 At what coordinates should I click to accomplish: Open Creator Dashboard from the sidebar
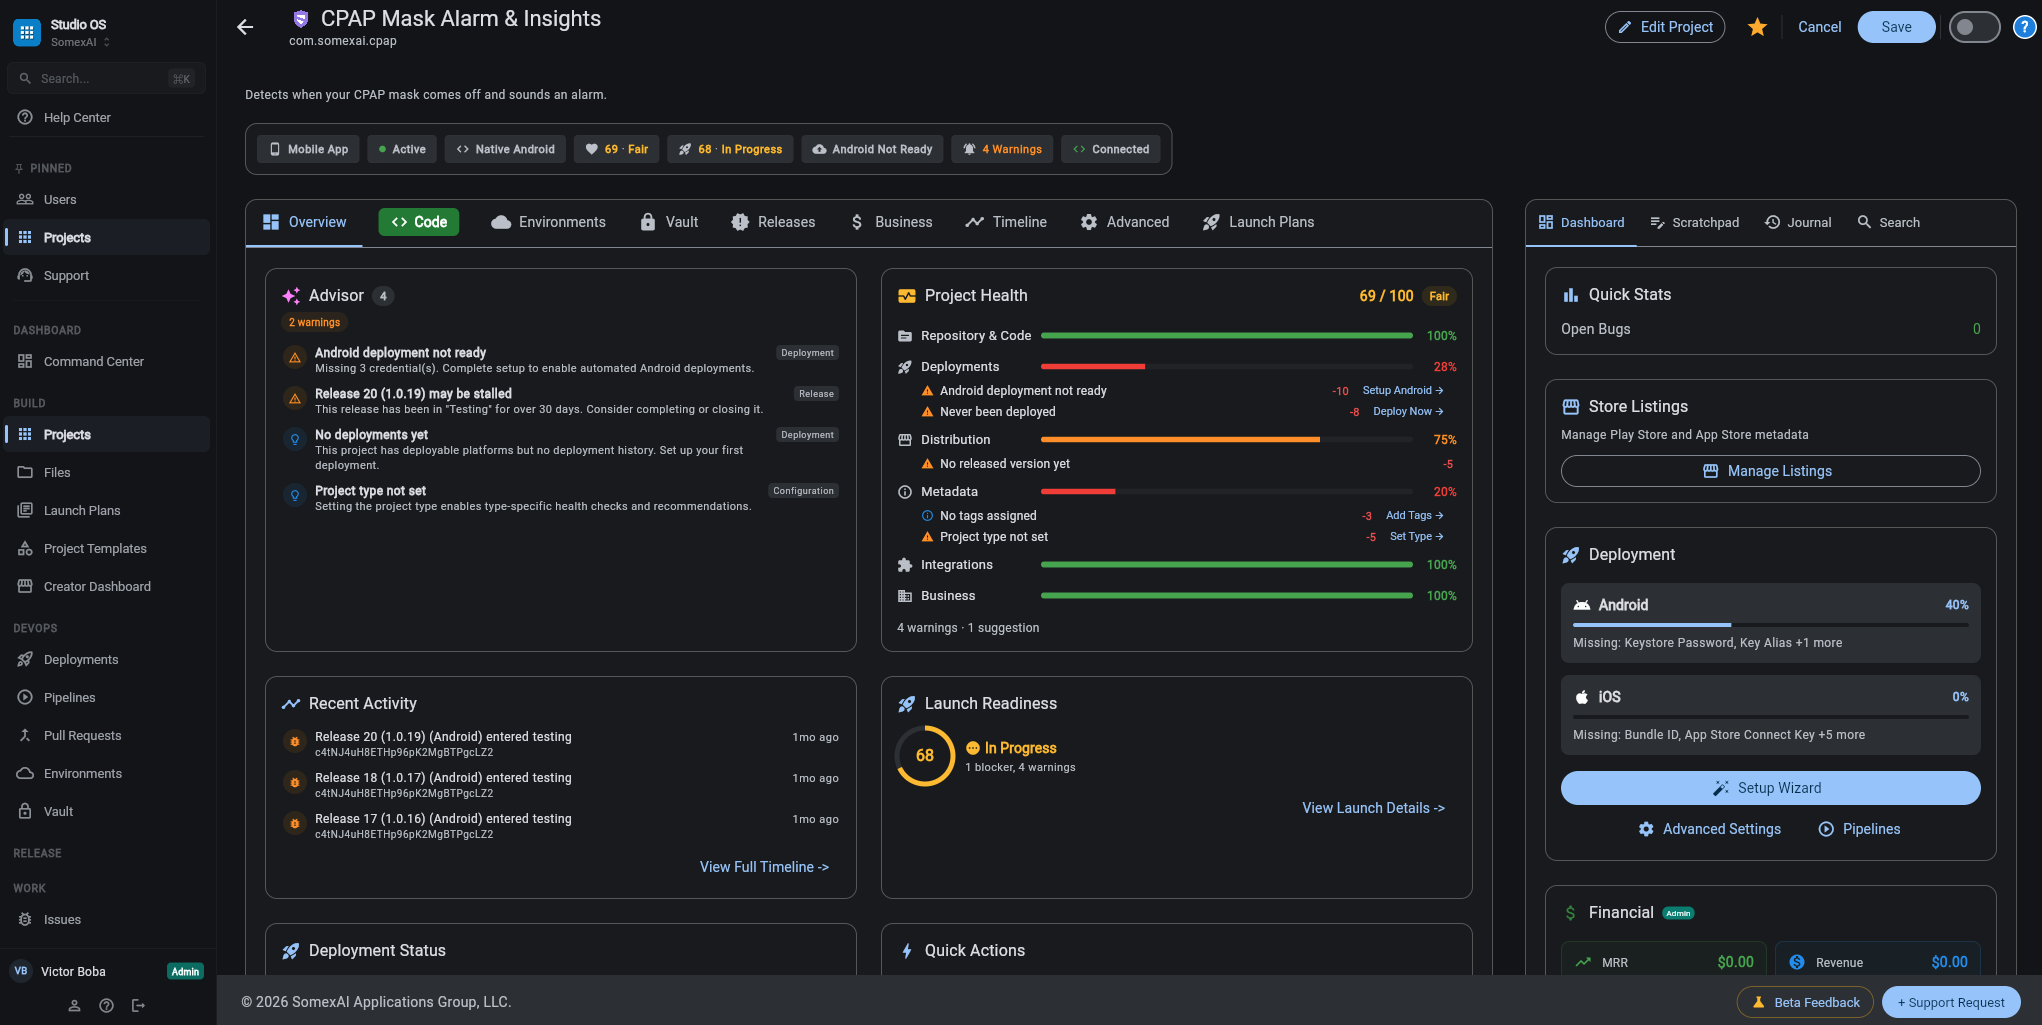pos(96,586)
